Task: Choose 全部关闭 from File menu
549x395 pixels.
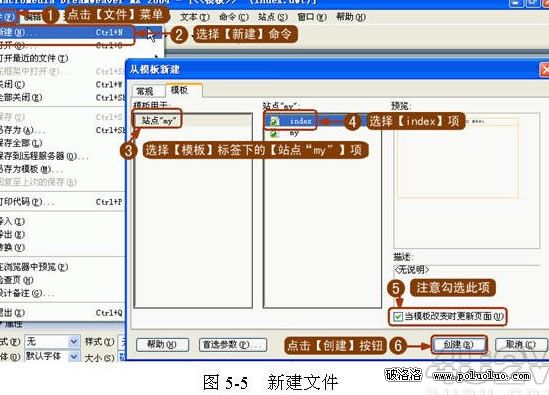Action: pos(63,97)
